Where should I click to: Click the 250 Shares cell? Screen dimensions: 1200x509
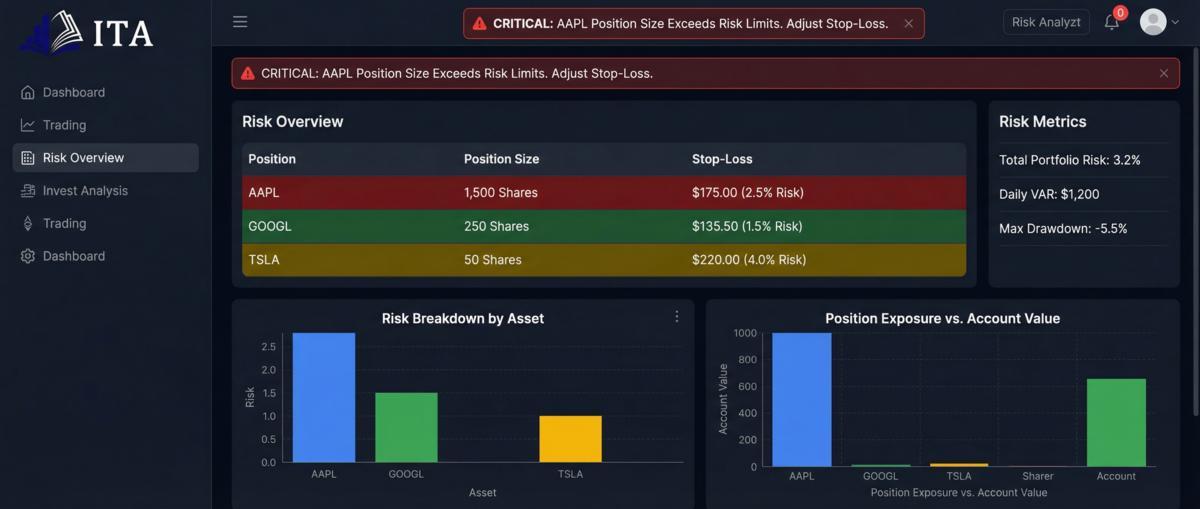(x=496, y=226)
